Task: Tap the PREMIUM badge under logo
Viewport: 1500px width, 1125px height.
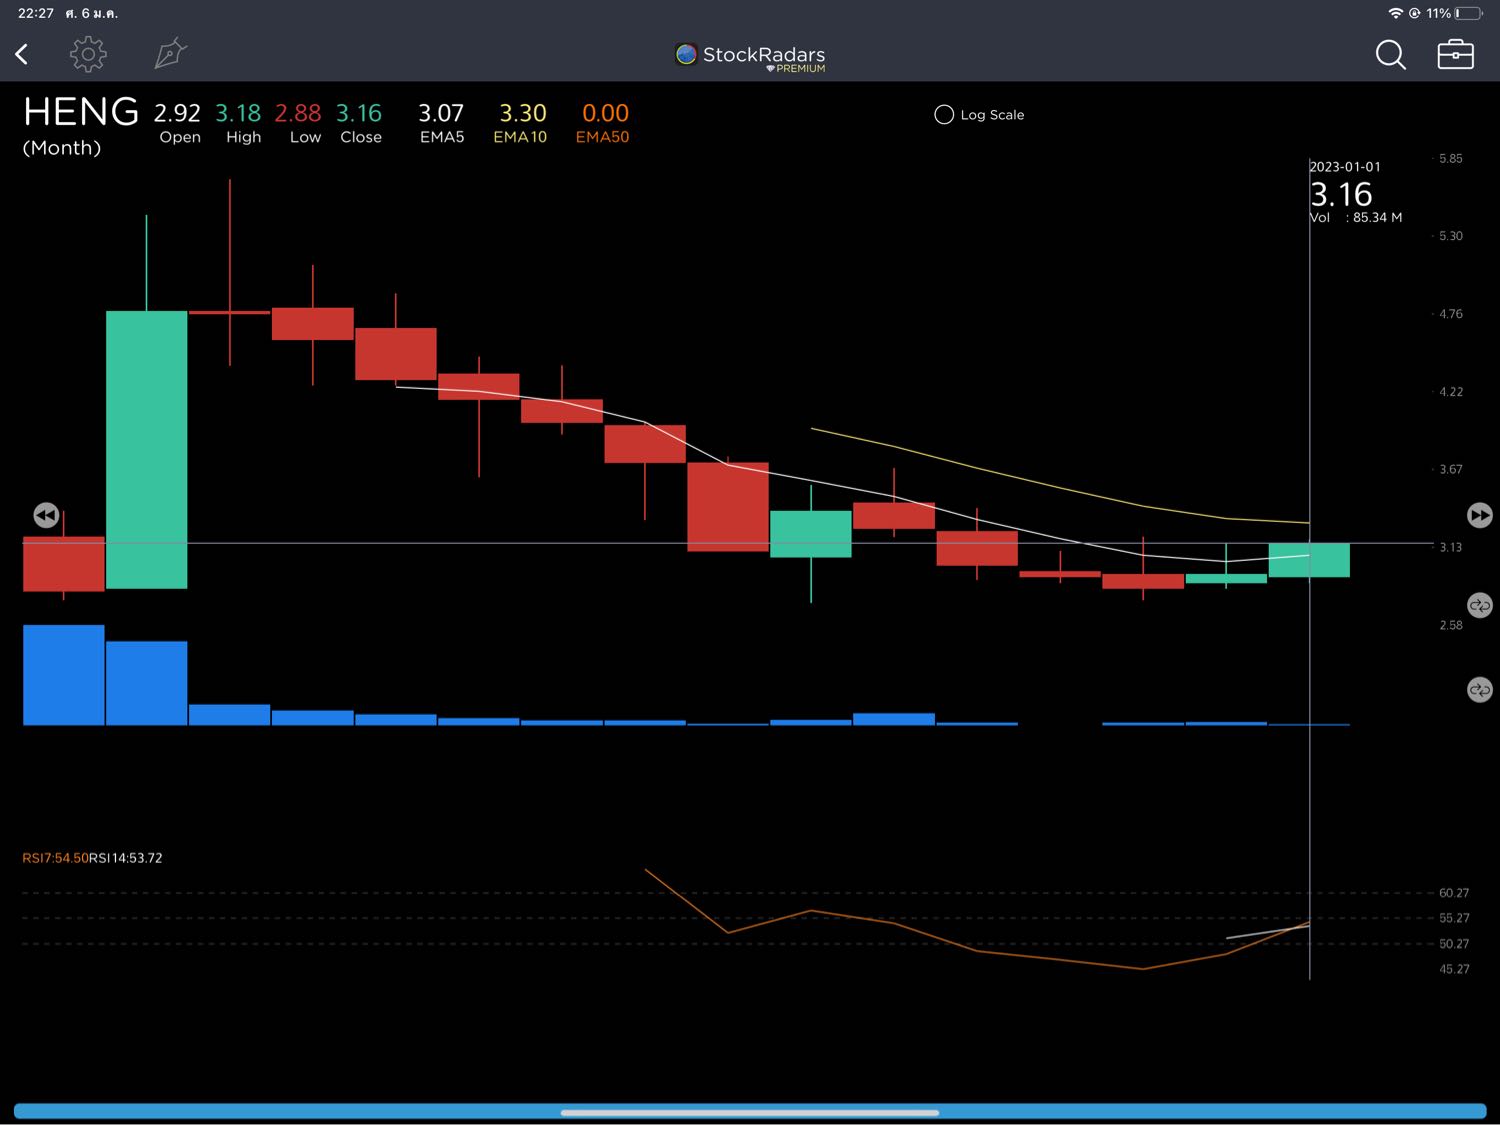Action: coord(797,69)
